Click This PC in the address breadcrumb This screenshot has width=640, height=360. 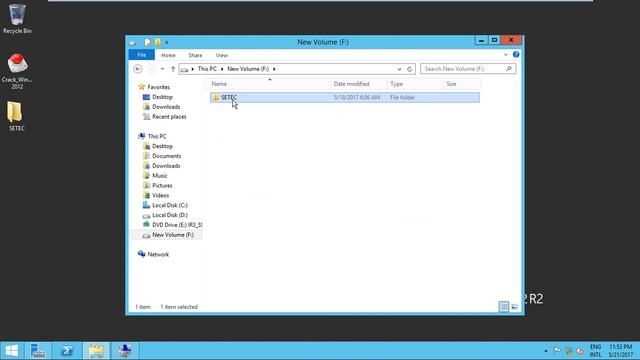(207, 69)
